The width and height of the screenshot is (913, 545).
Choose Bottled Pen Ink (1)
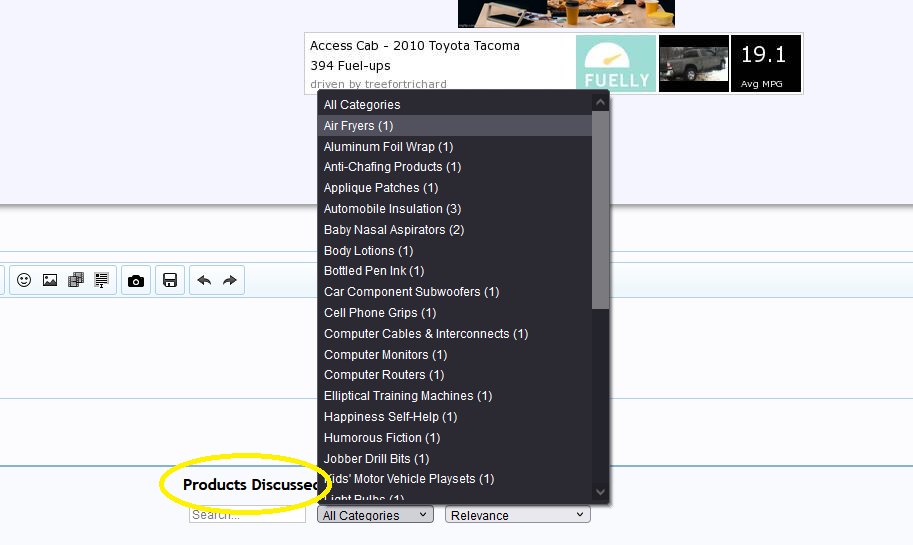point(455,271)
